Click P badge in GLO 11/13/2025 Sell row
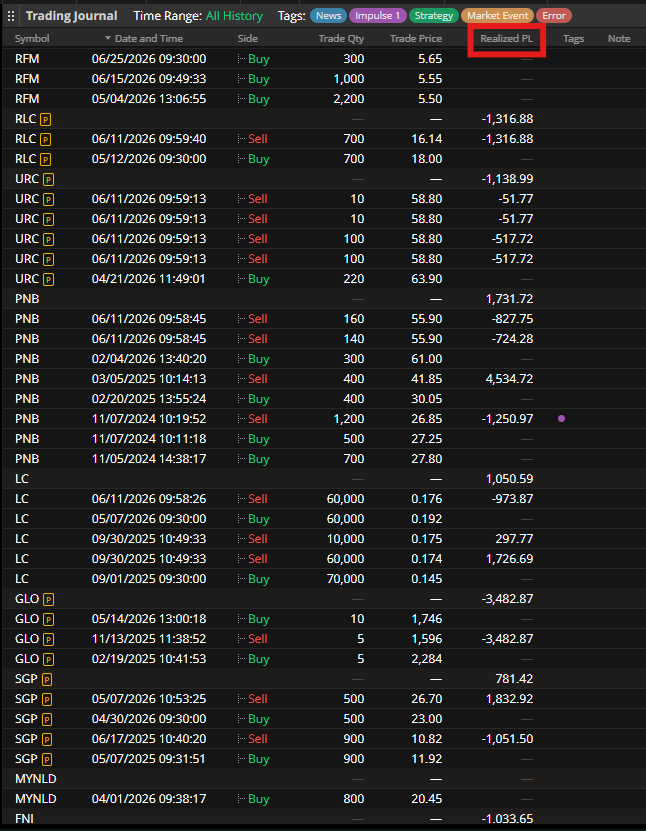Image resolution: width=646 pixels, height=831 pixels. coord(48,639)
